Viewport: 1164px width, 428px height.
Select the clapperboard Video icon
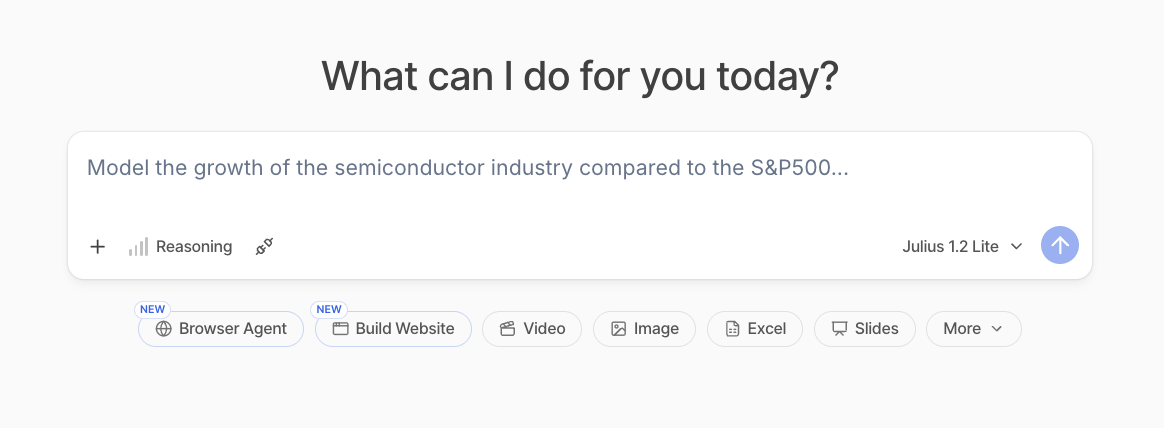(x=508, y=329)
